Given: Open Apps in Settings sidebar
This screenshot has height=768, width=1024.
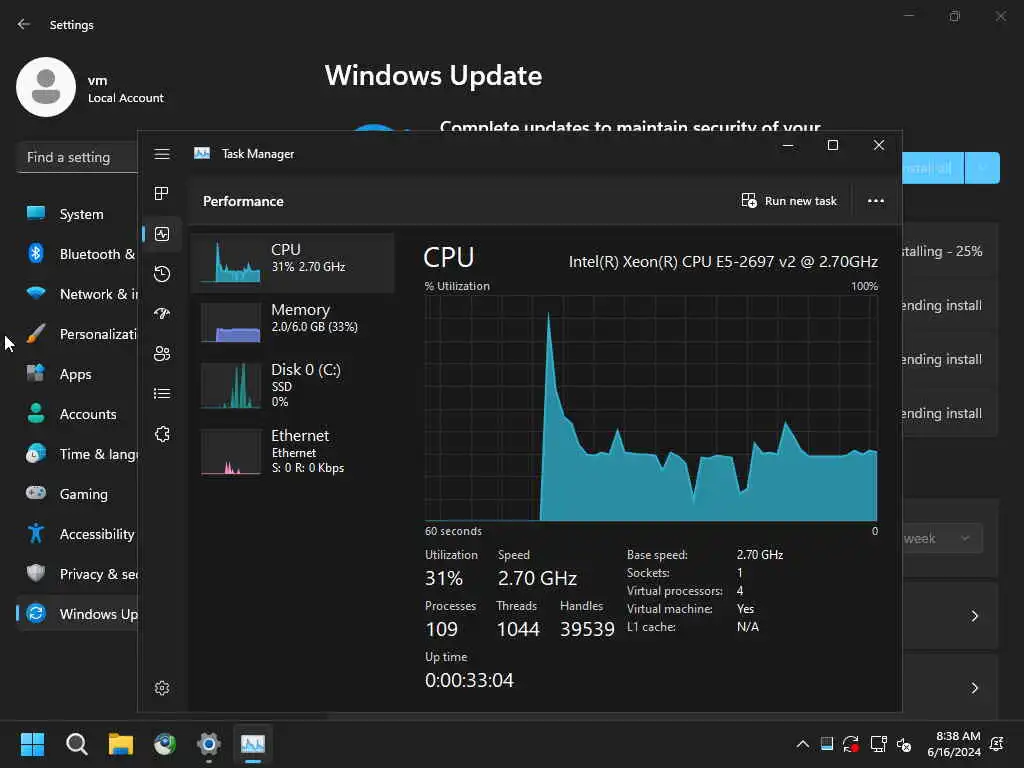Looking at the screenshot, I should 77,374.
